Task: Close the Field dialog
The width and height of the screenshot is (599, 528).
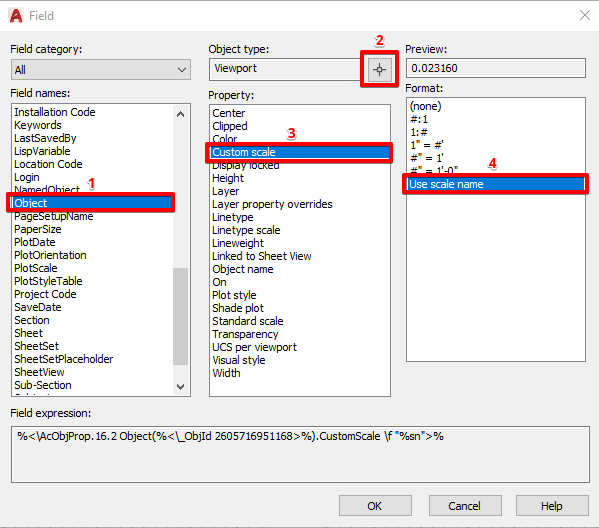Action: click(x=584, y=15)
